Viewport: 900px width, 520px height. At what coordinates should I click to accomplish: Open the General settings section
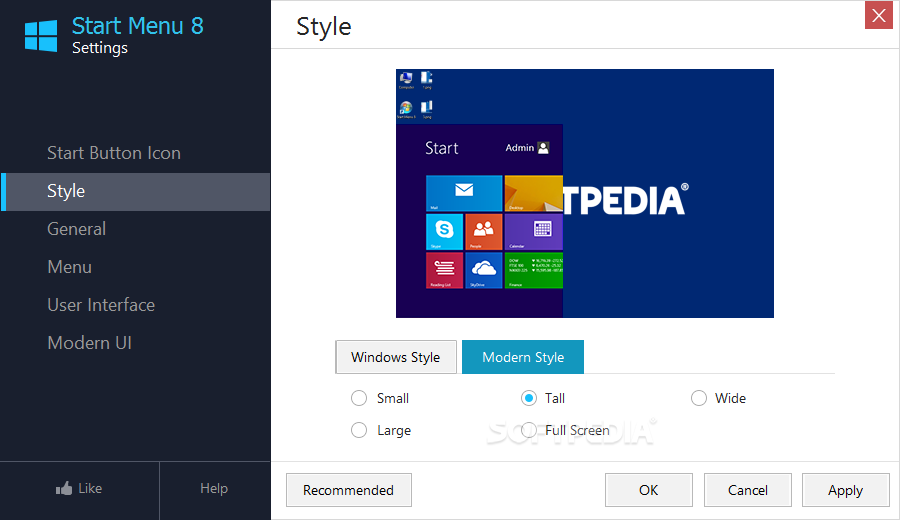click(x=76, y=229)
